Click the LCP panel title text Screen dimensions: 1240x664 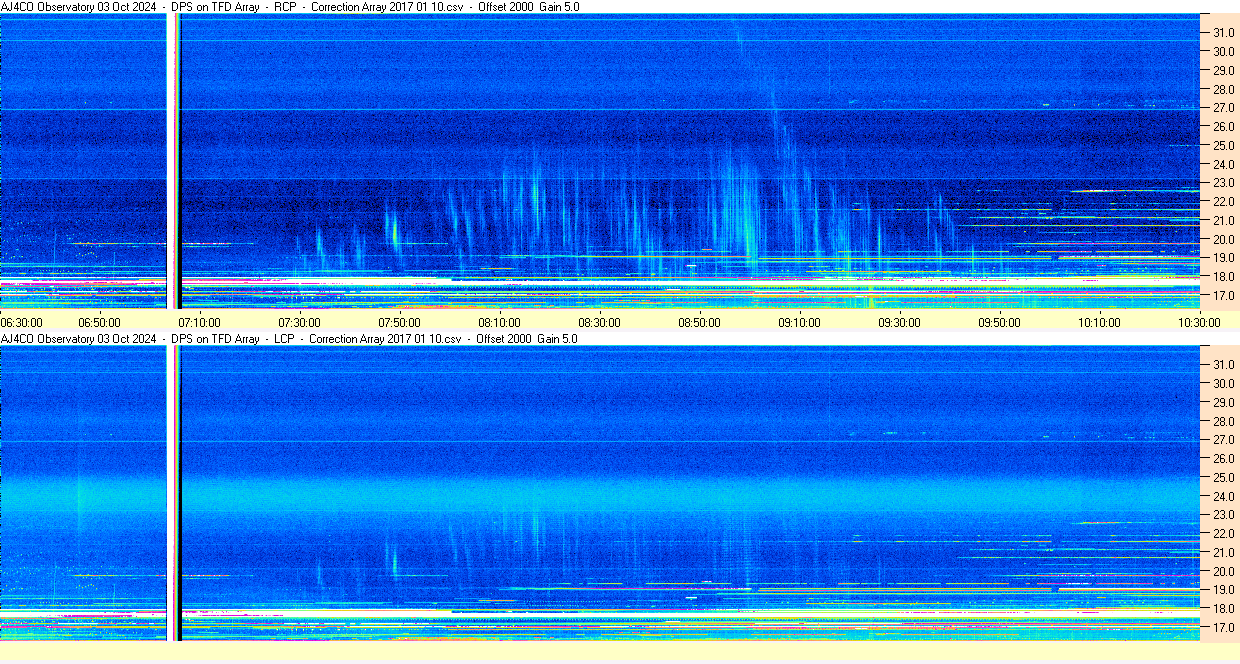pos(290,339)
